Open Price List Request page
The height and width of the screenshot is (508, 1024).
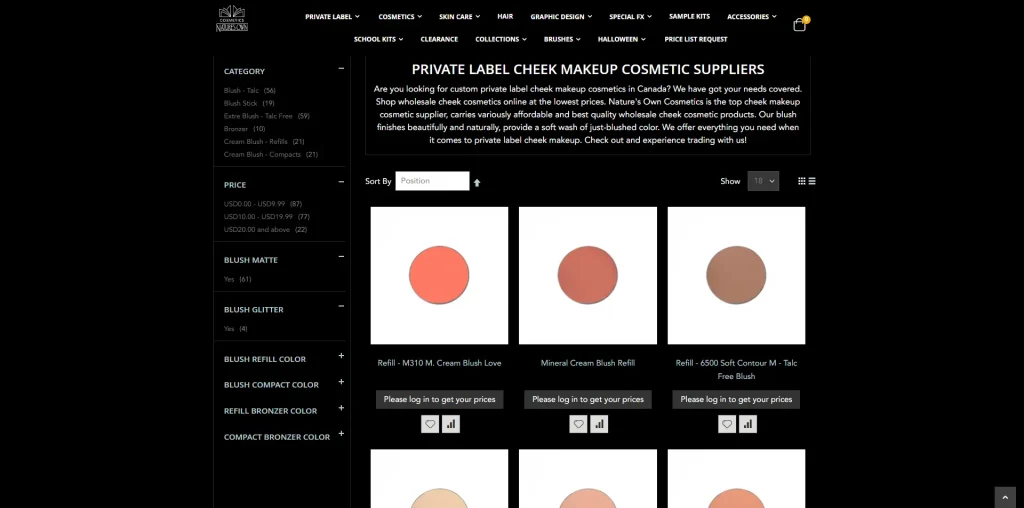696,39
